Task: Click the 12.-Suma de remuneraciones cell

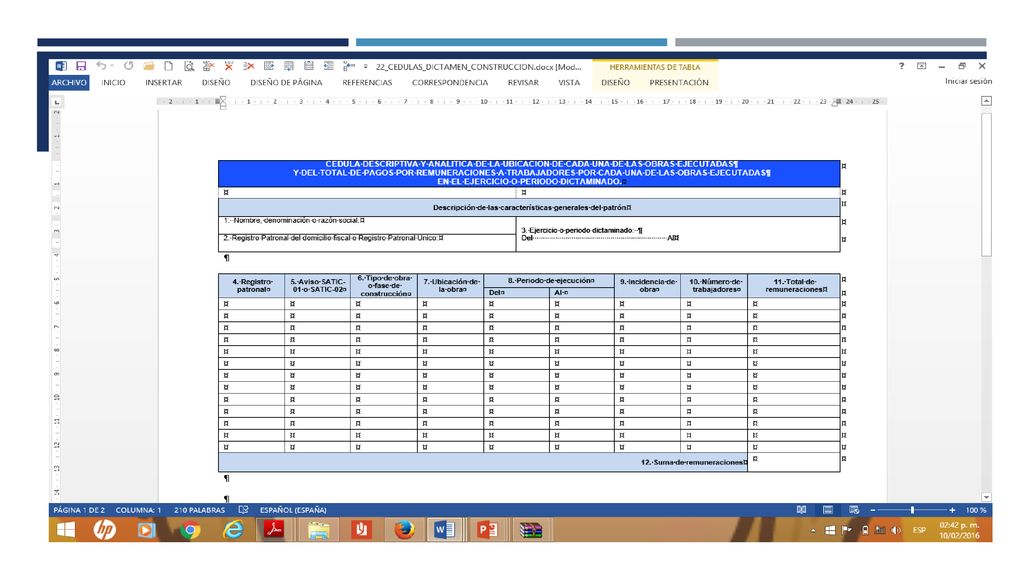Action: coord(483,462)
